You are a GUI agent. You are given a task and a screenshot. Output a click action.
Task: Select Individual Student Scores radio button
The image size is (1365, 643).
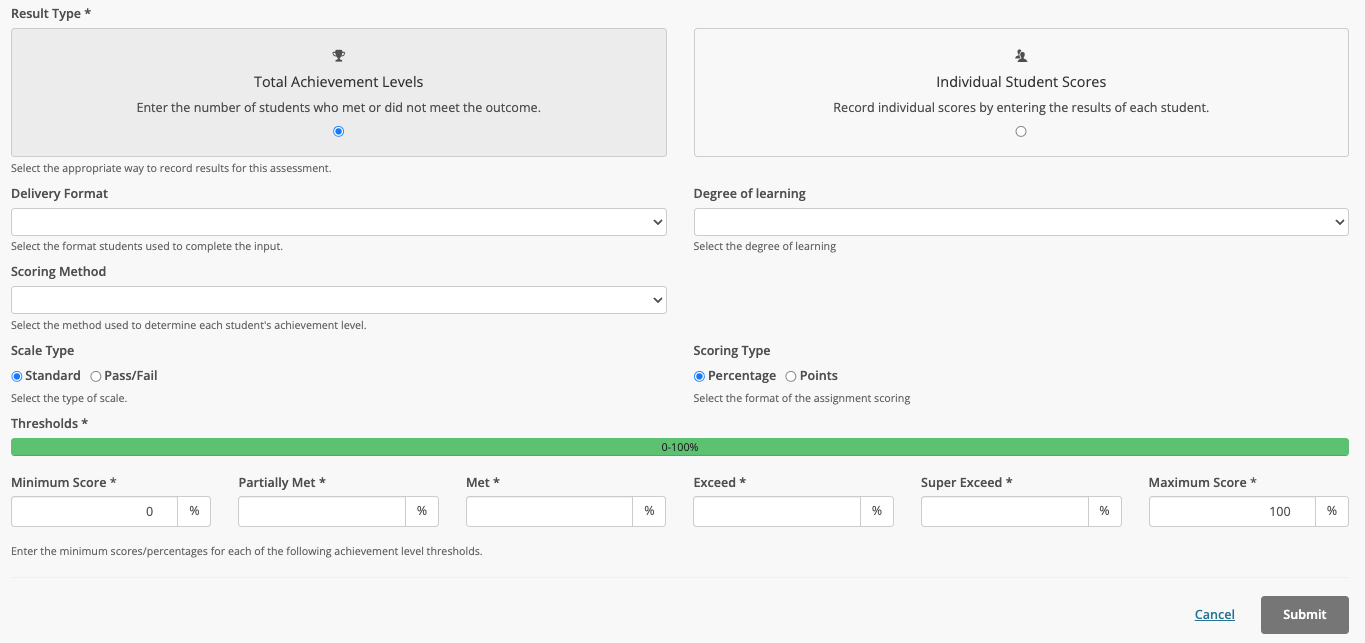tap(1021, 131)
